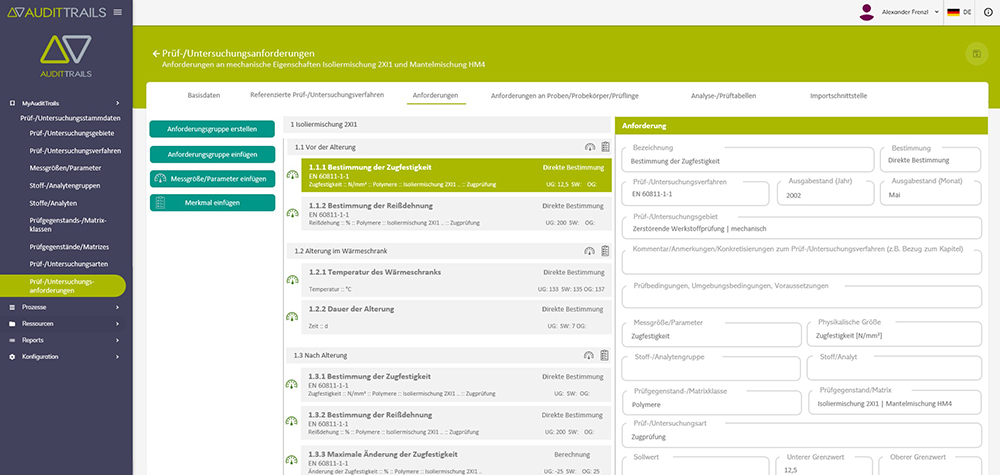Click the German flag language selector
The image size is (1000, 475).
954,12
